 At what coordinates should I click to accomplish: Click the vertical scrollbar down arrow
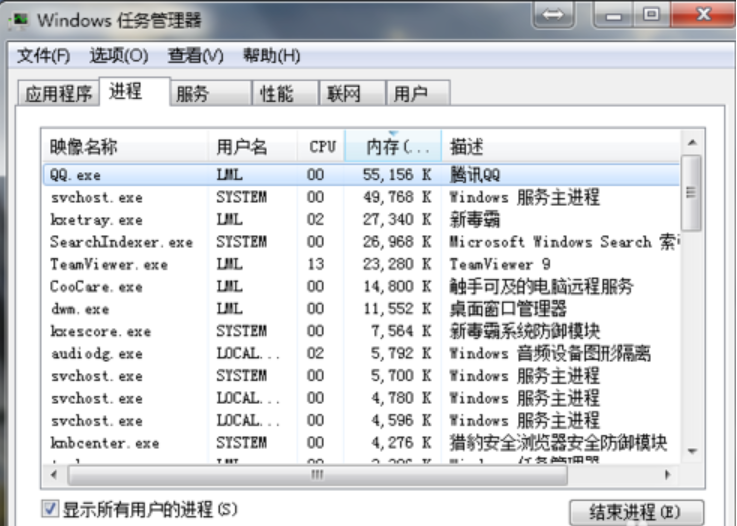point(690,451)
